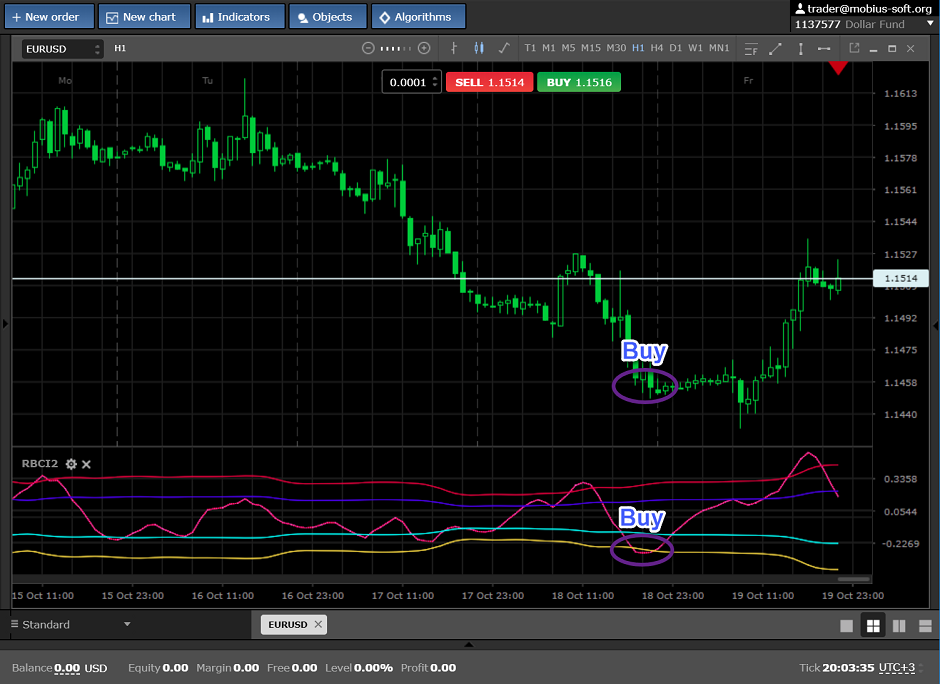The image size is (940, 684).
Task: Select the trend line drawing tool
Action: click(775, 49)
